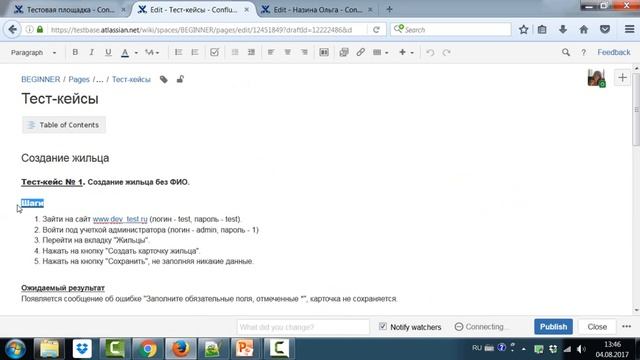
Task: Open editor help question mark
Action: 584,52
